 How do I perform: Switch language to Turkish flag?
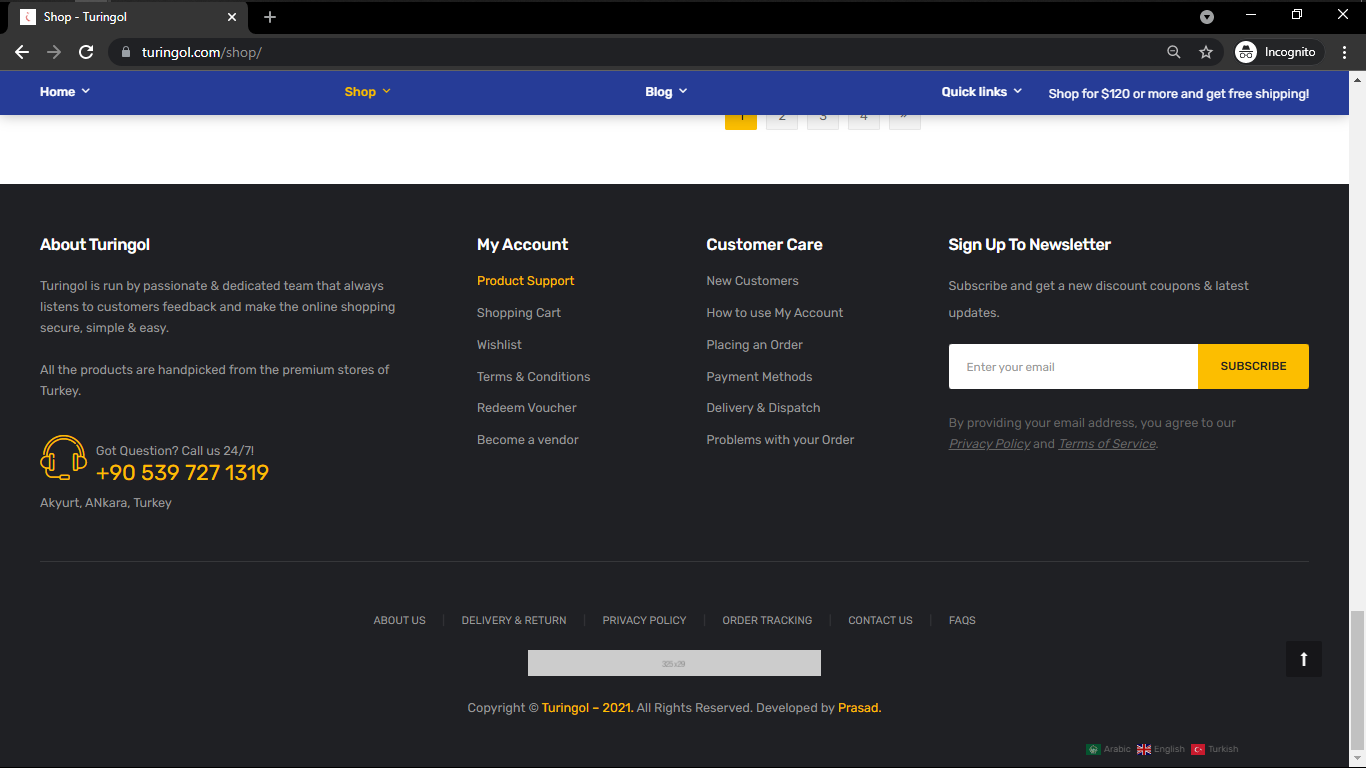(x=1198, y=749)
